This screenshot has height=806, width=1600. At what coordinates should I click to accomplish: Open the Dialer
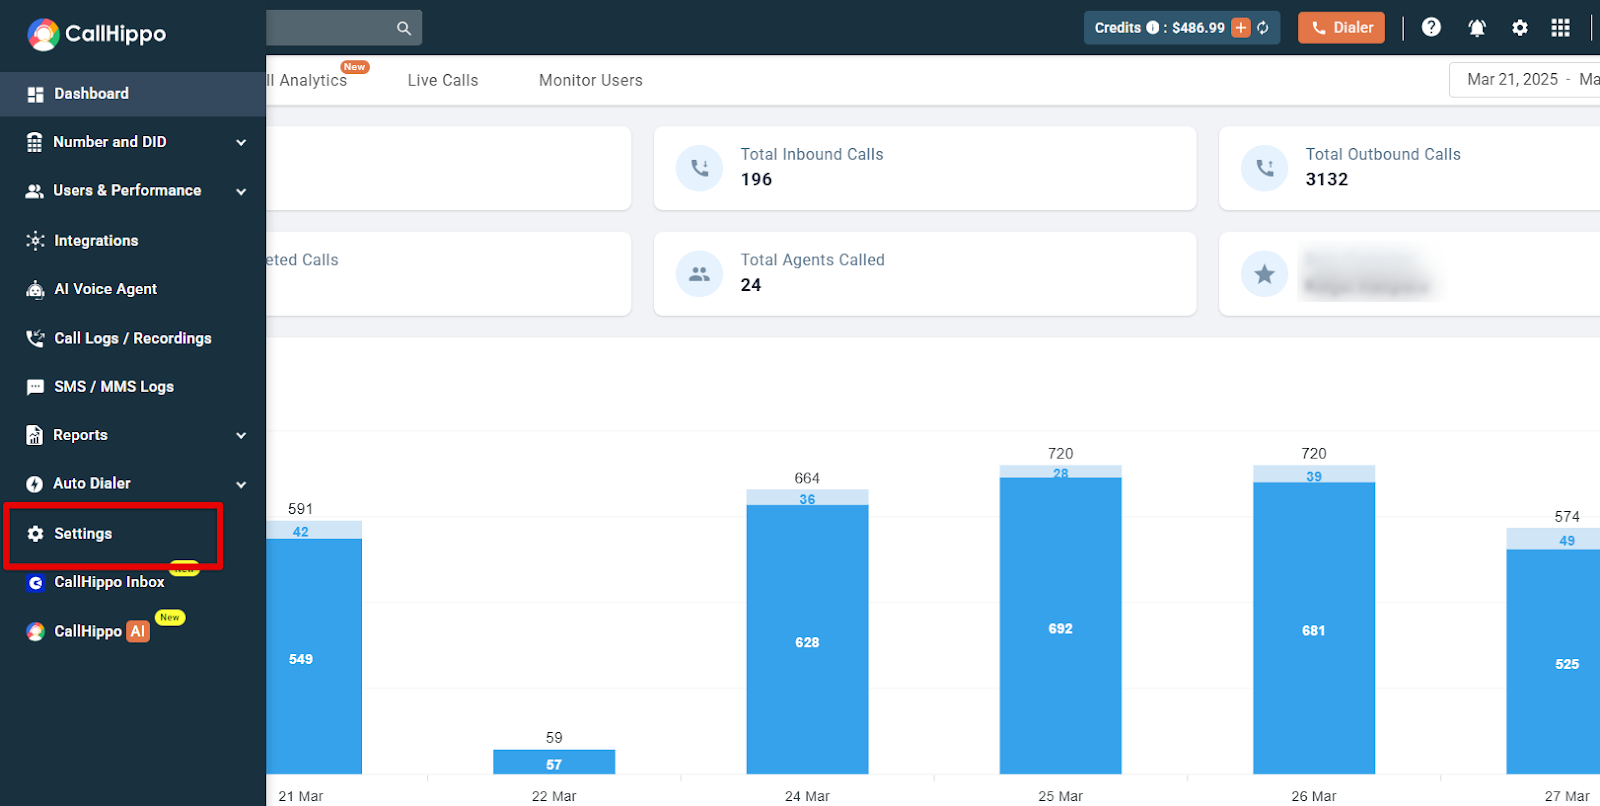(x=1341, y=28)
